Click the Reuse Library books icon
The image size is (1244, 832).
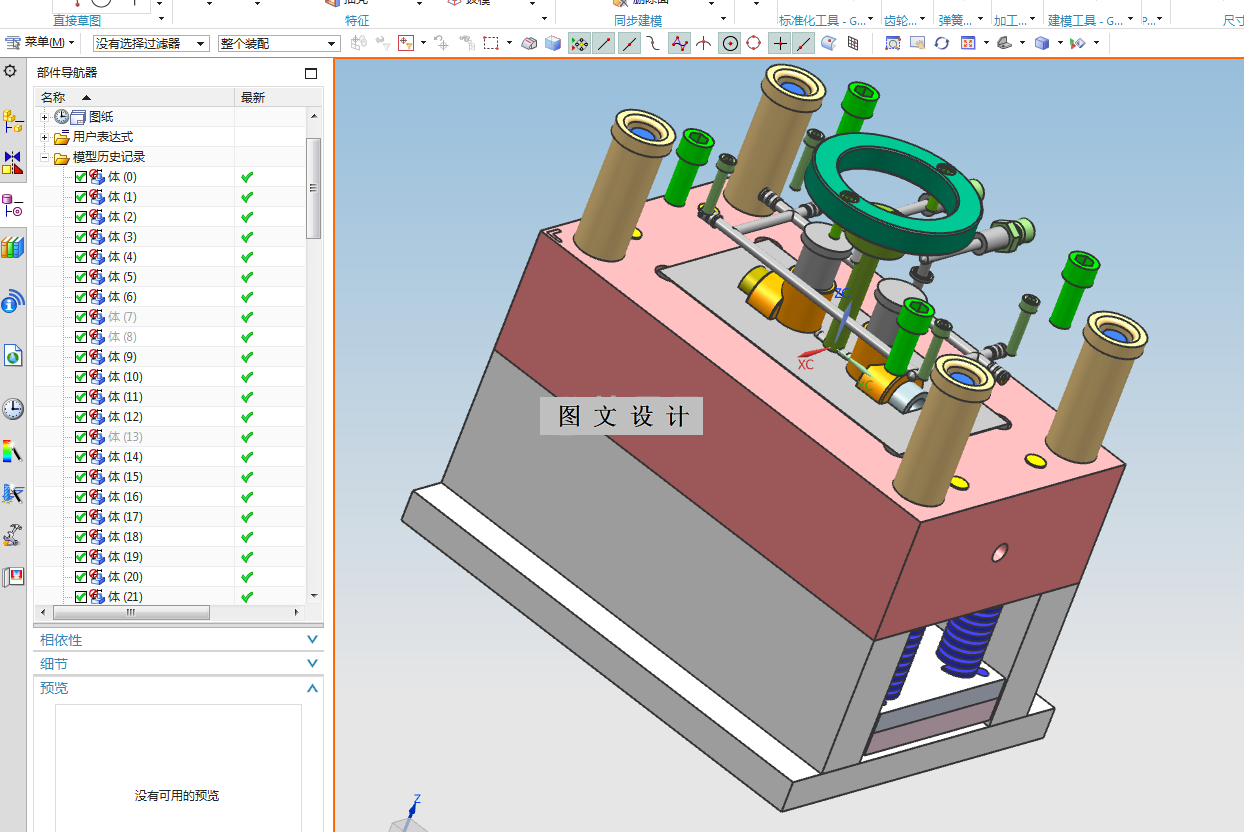(12, 248)
